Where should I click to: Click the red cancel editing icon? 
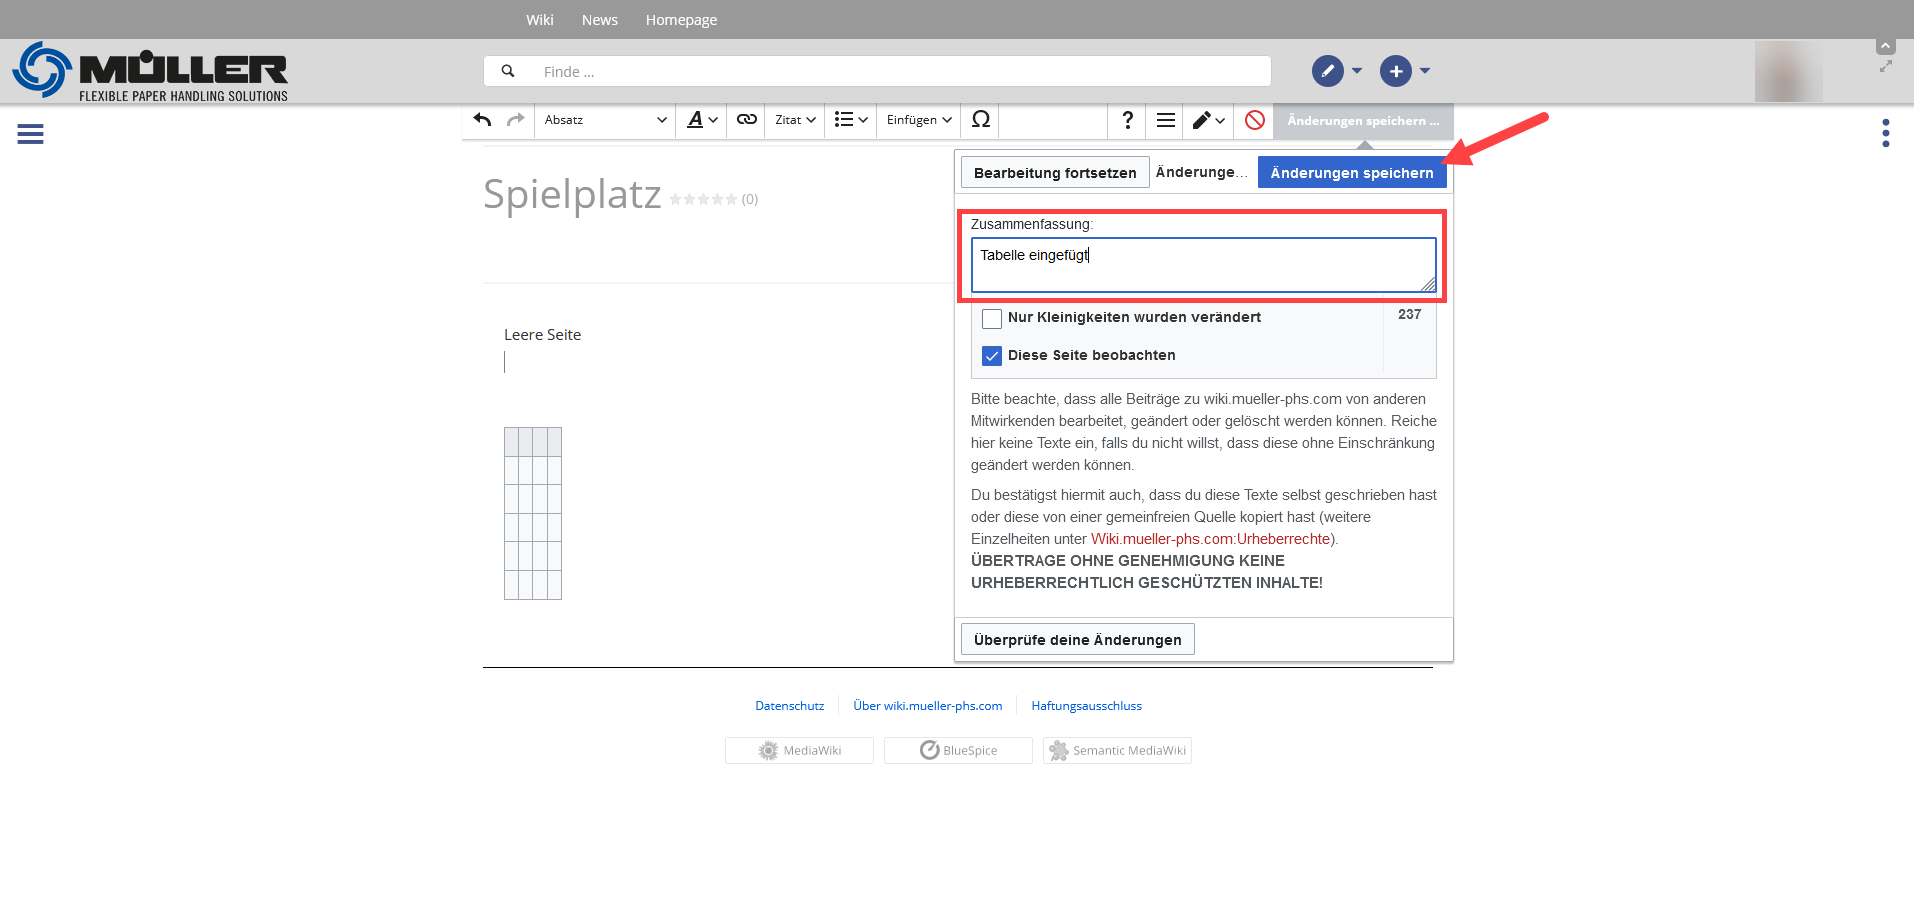tap(1254, 120)
